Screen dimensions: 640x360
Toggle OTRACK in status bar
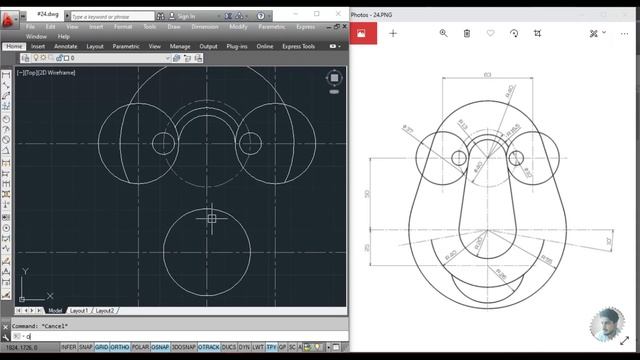[x=209, y=347]
